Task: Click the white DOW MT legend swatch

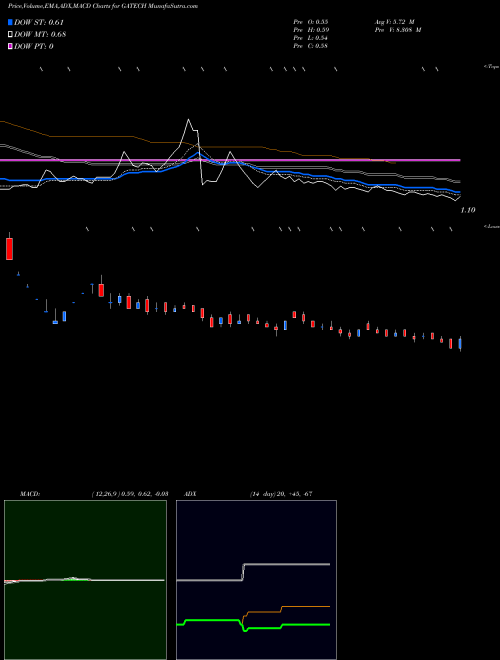Action: click(10, 35)
